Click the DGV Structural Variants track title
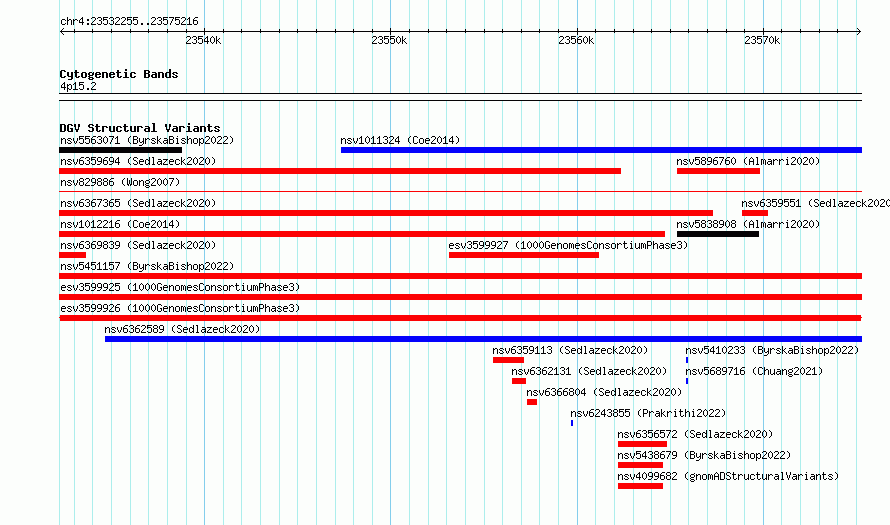Image resolution: width=890 pixels, height=525 pixels. click(x=140, y=128)
